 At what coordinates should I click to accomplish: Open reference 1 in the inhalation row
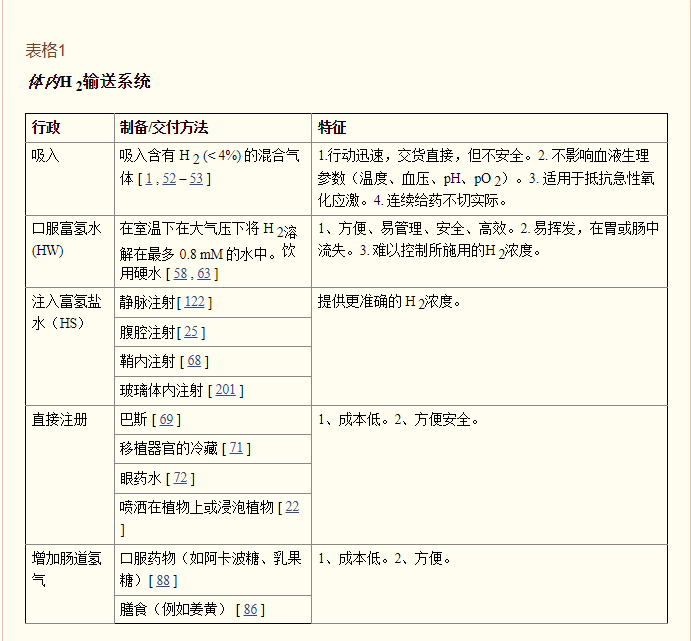click(x=149, y=179)
